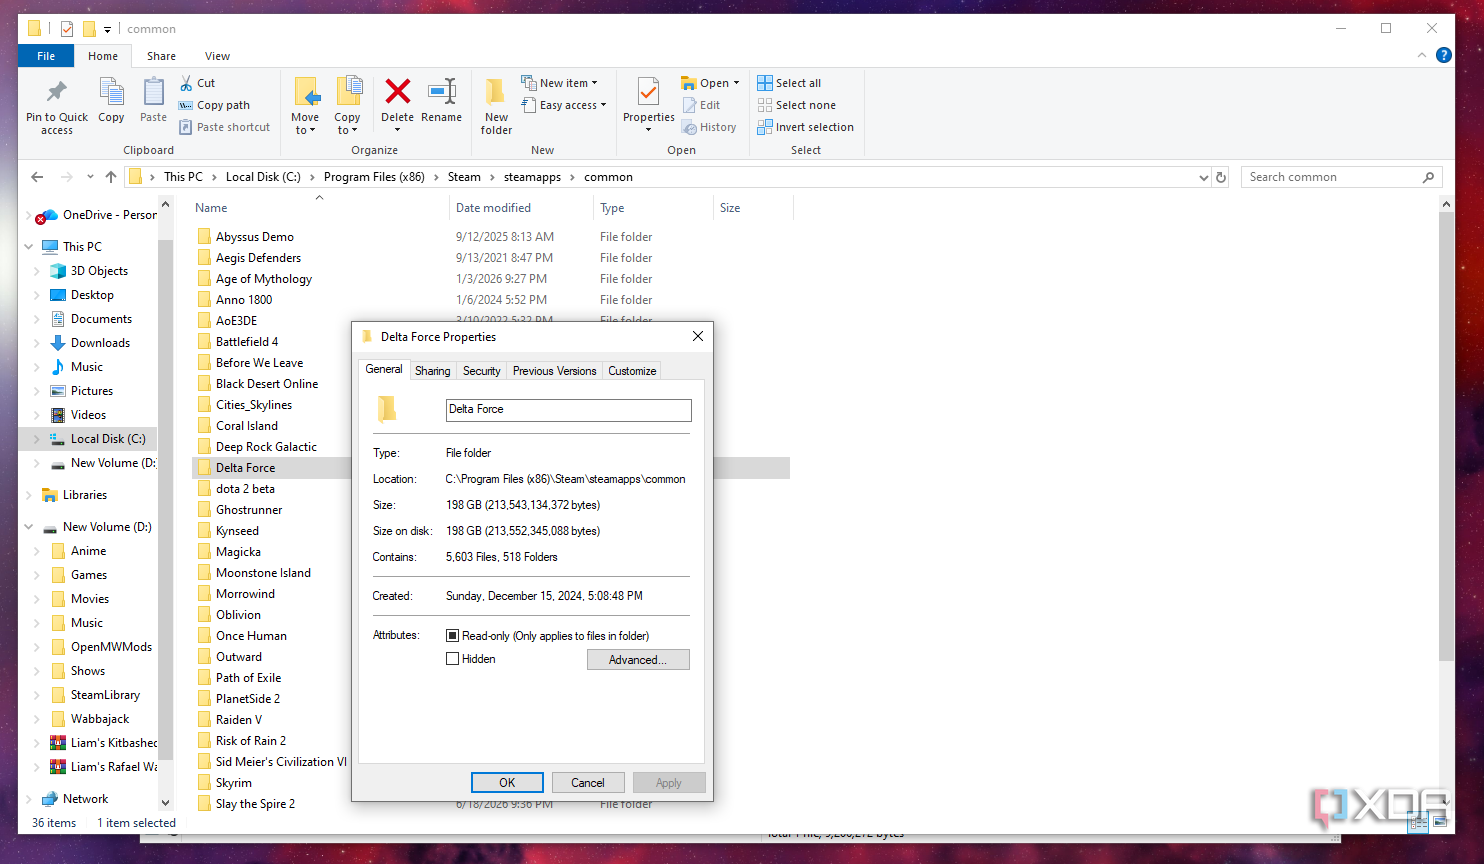1484x864 pixels.
Task: Toggle the Read-only attribute checkbox
Action: point(452,636)
